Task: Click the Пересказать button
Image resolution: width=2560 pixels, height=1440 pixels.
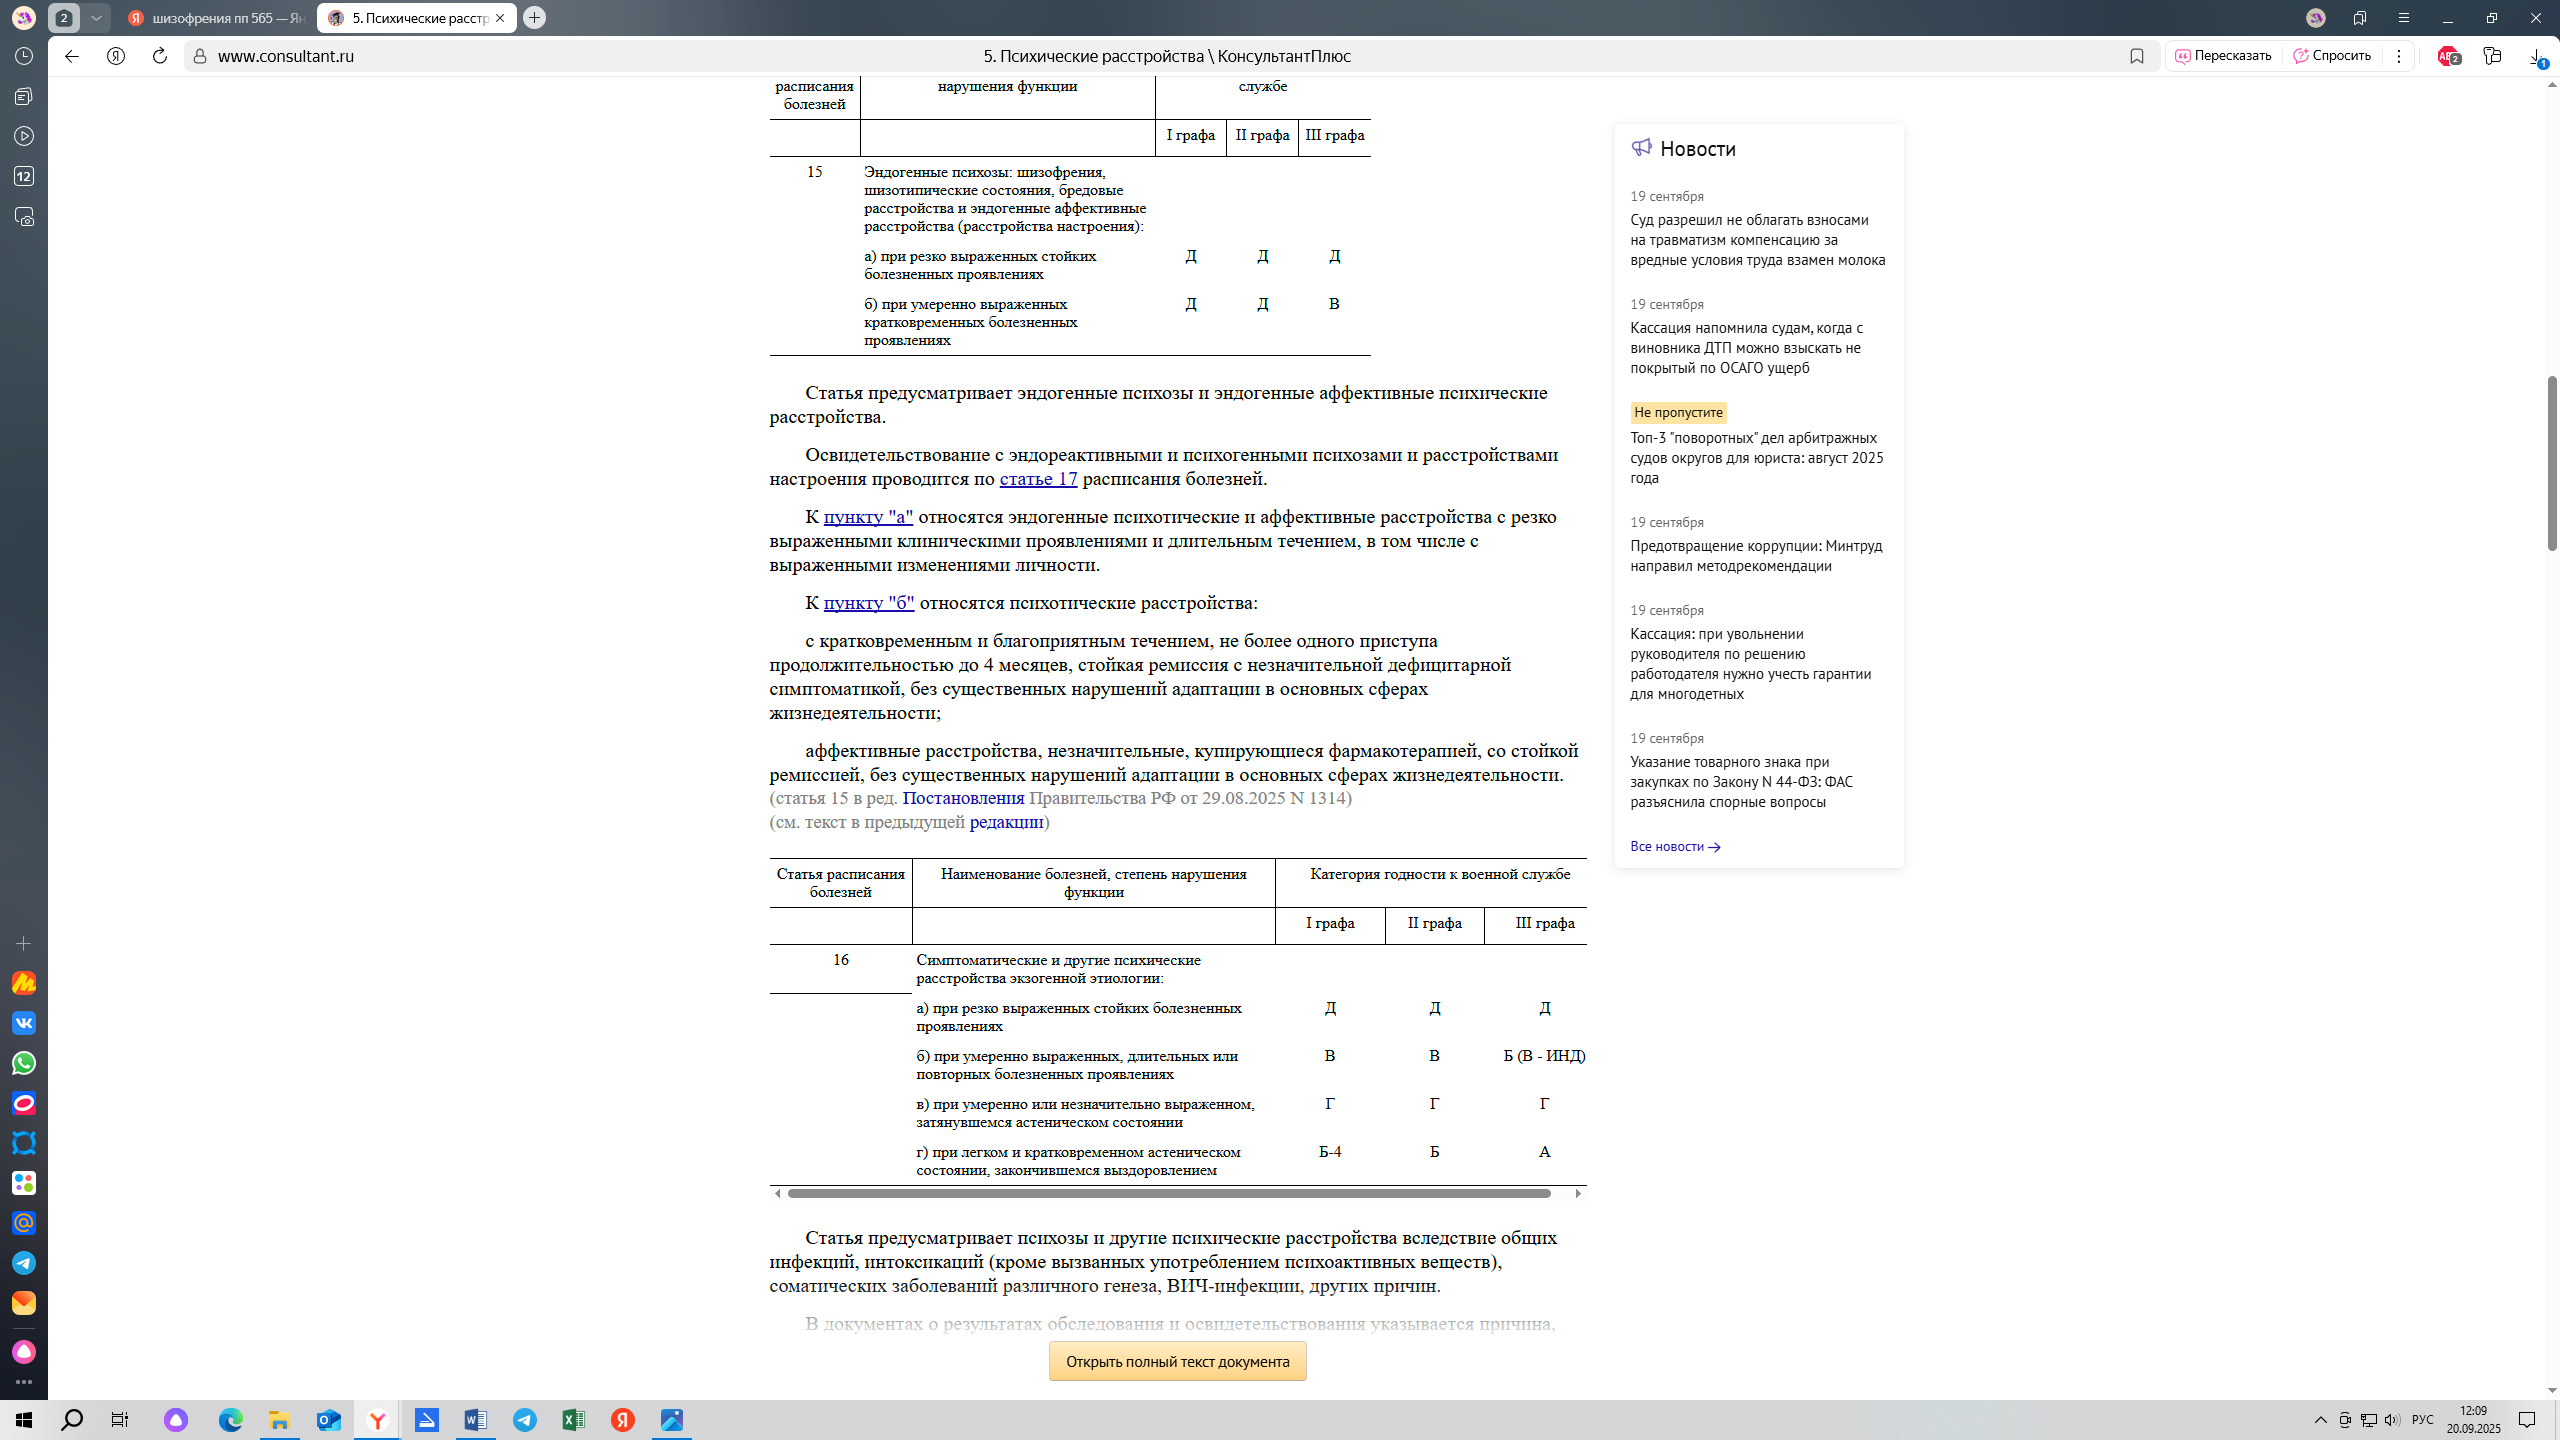Action: tap(2223, 56)
